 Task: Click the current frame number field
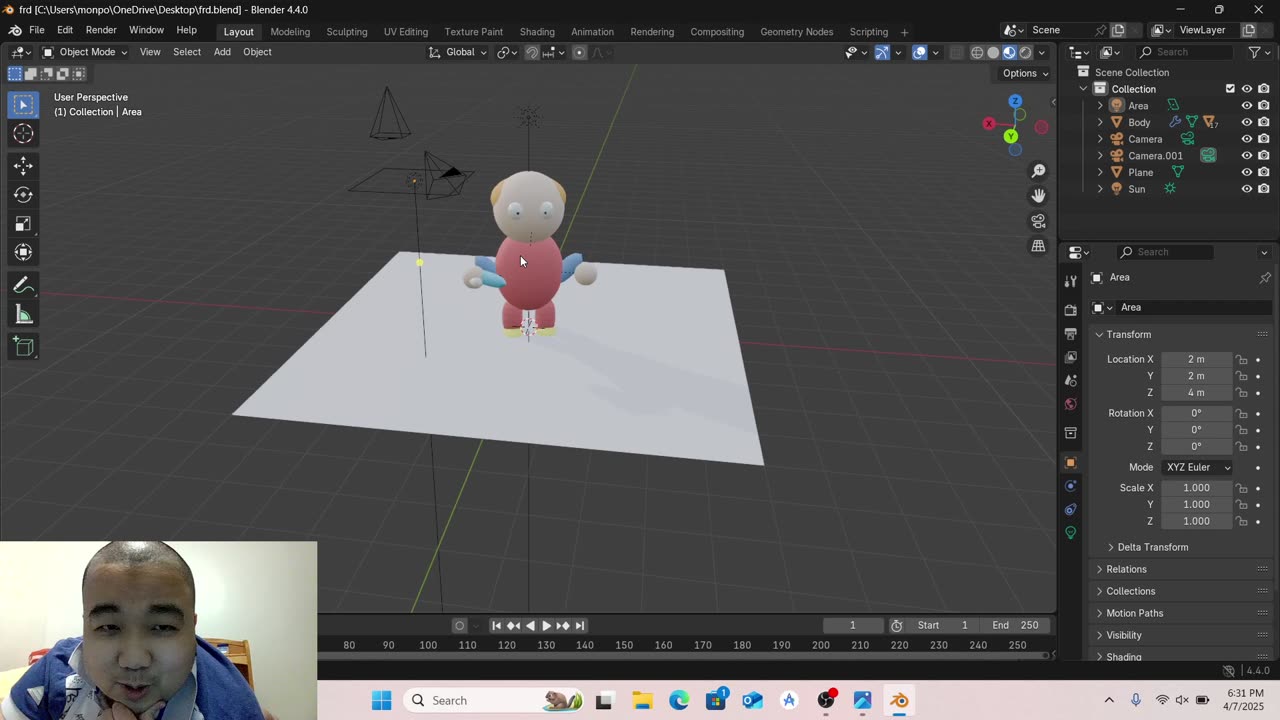tap(853, 626)
